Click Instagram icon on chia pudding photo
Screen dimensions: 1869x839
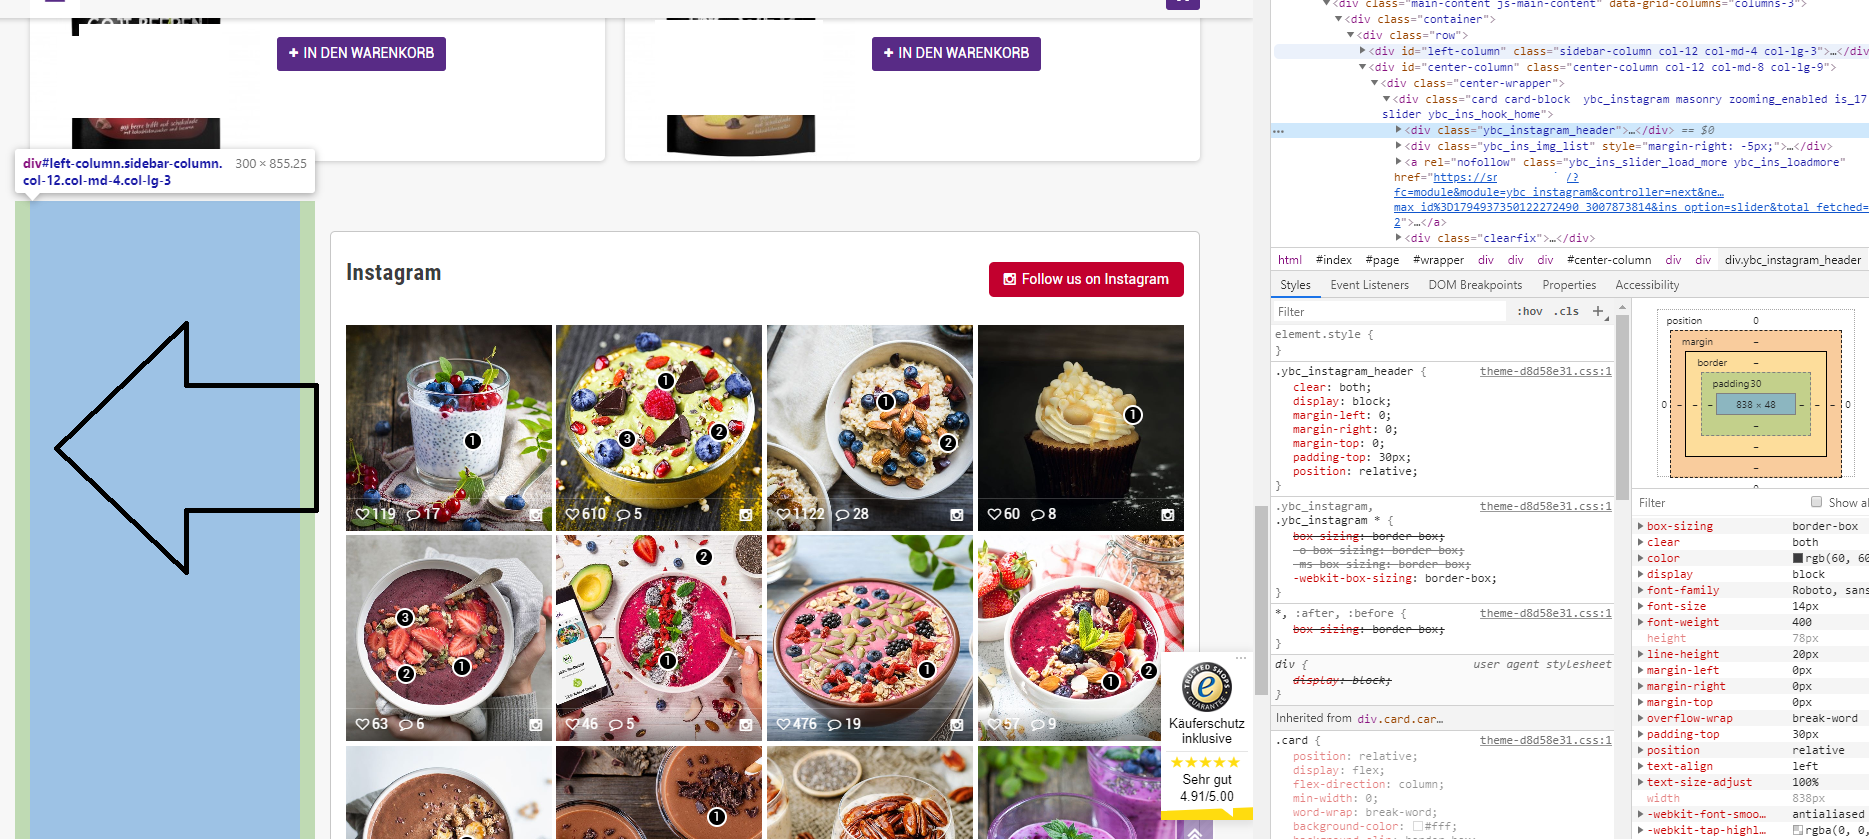[x=536, y=515]
